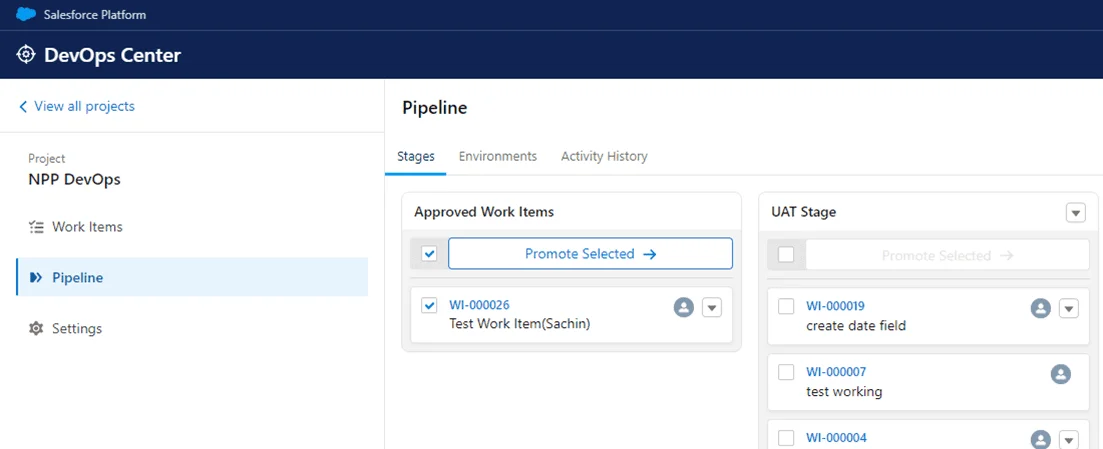Click the 'Approved Work Items' column heading
The width and height of the screenshot is (1103, 449).
484,212
